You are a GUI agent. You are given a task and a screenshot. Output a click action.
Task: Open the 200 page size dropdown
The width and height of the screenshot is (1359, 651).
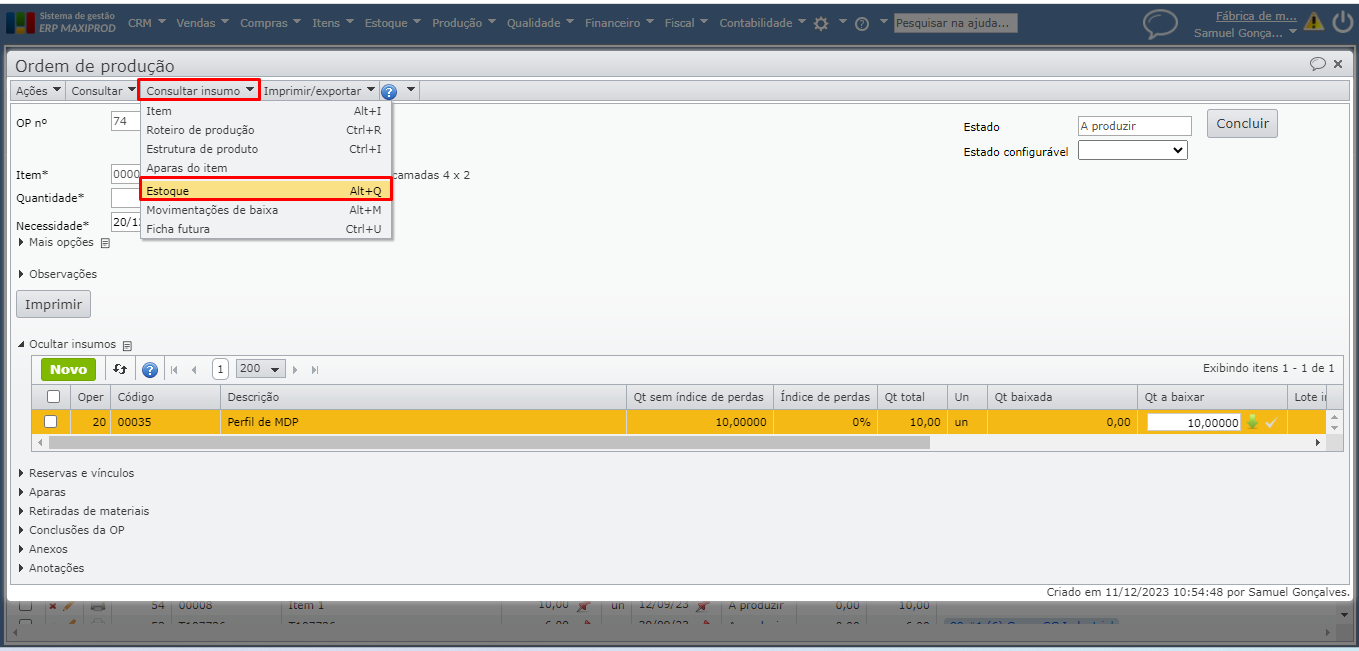(261, 369)
